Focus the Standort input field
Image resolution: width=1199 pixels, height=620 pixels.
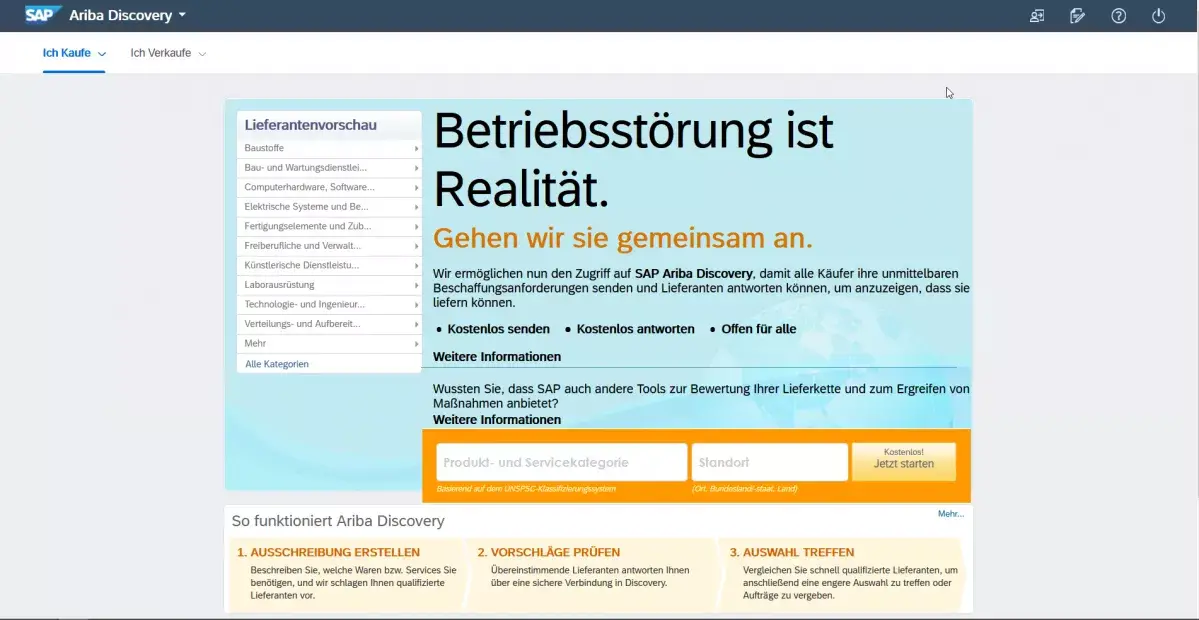[769, 463]
